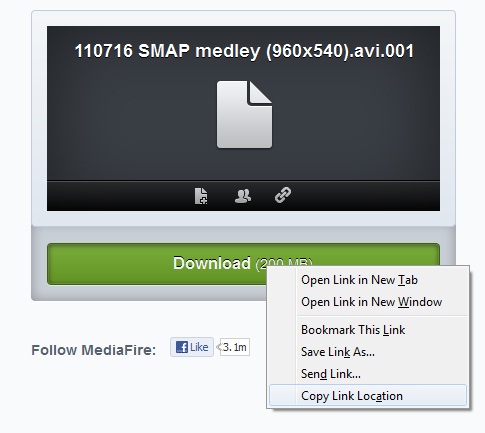
Task: Click the large white file icon
Action: (244, 114)
